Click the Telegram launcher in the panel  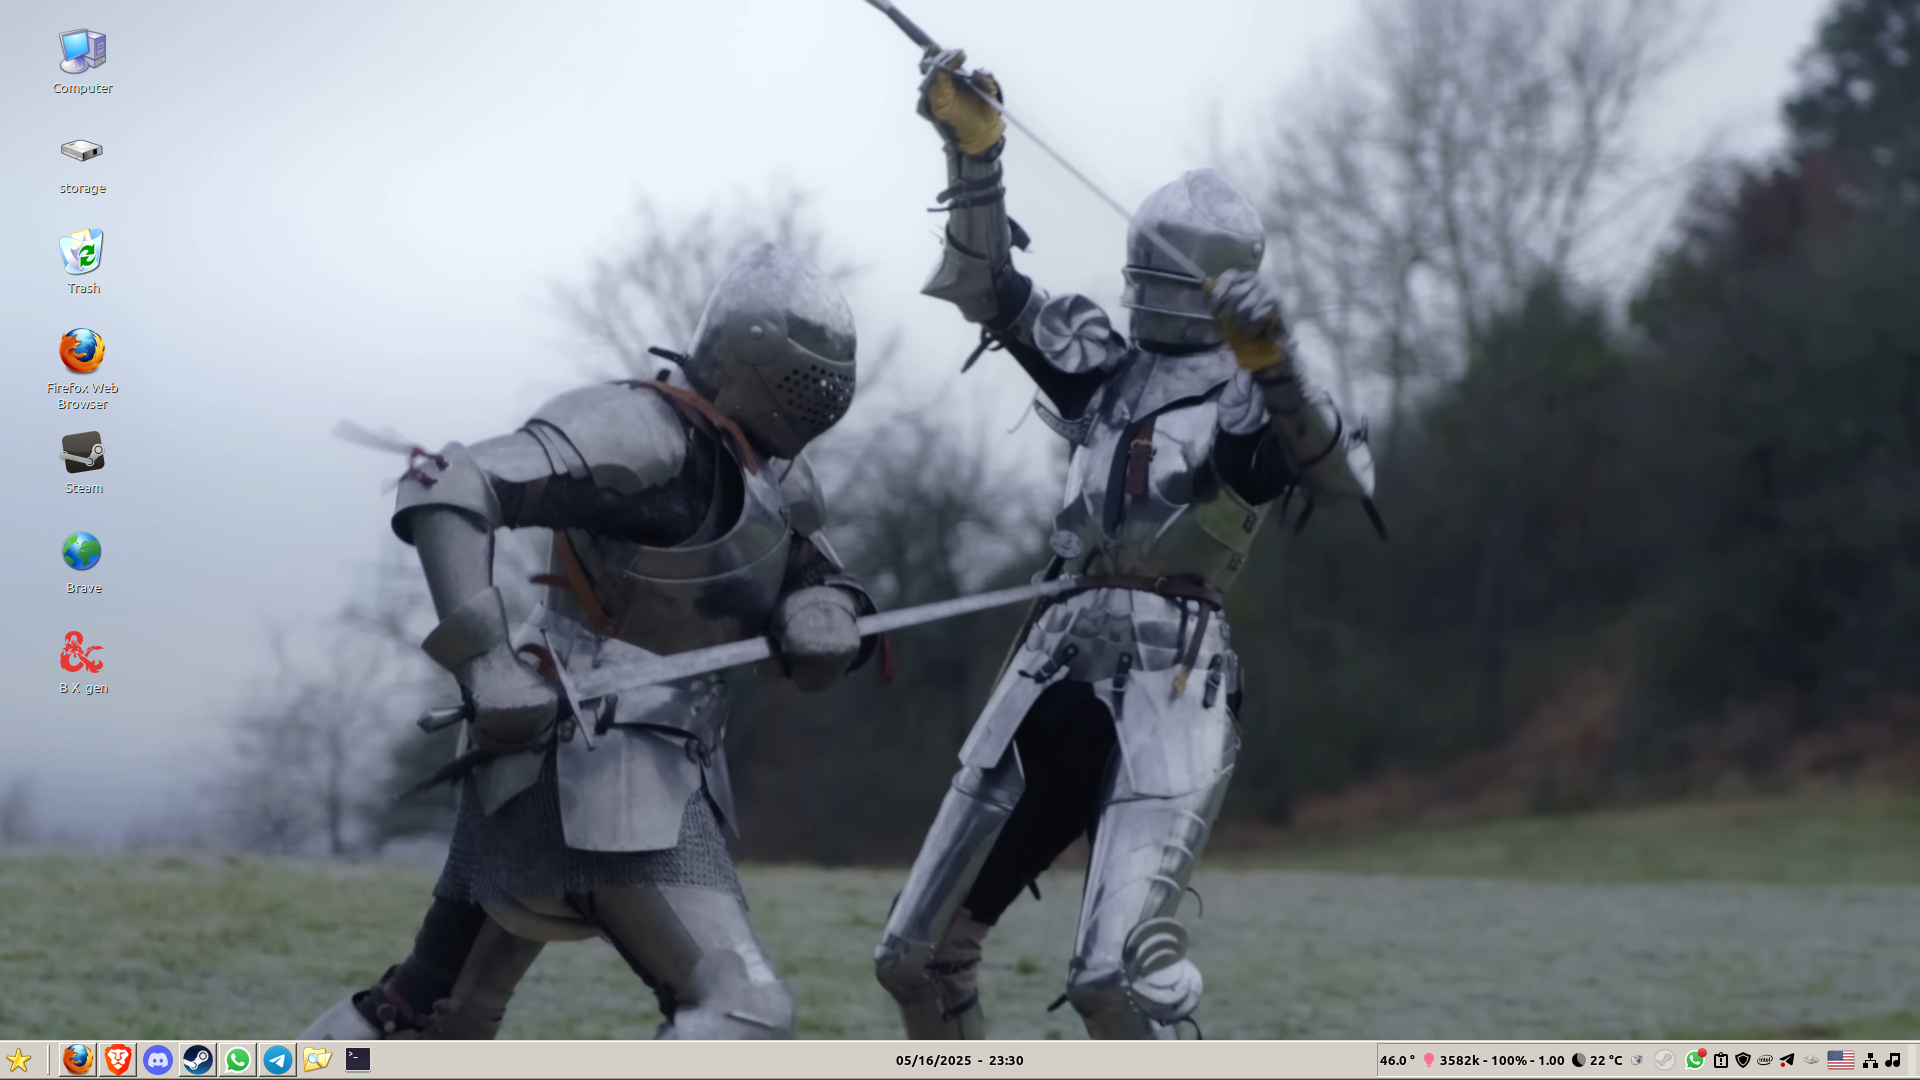[278, 1060]
